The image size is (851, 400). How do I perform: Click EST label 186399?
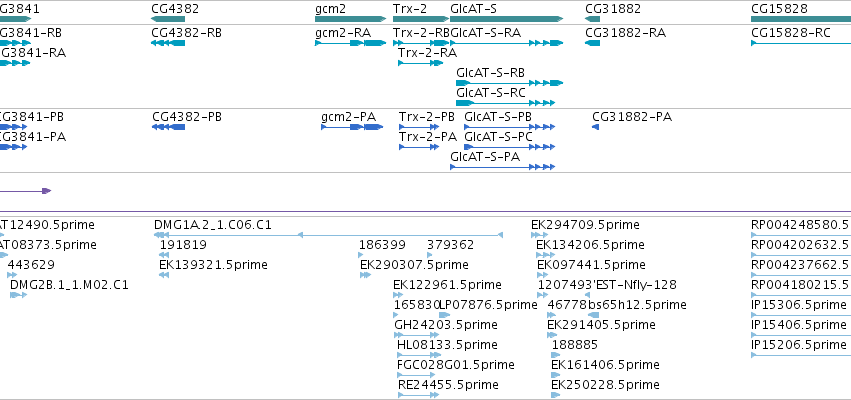click(382, 245)
